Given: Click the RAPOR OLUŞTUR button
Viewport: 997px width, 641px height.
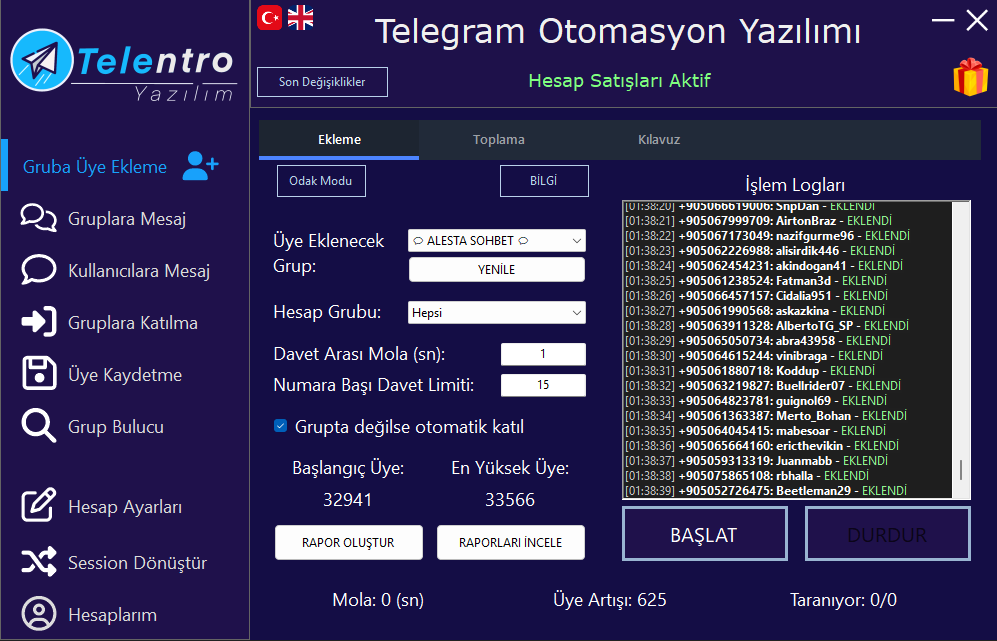Looking at the screenshot, I should (x=348, y=543).
